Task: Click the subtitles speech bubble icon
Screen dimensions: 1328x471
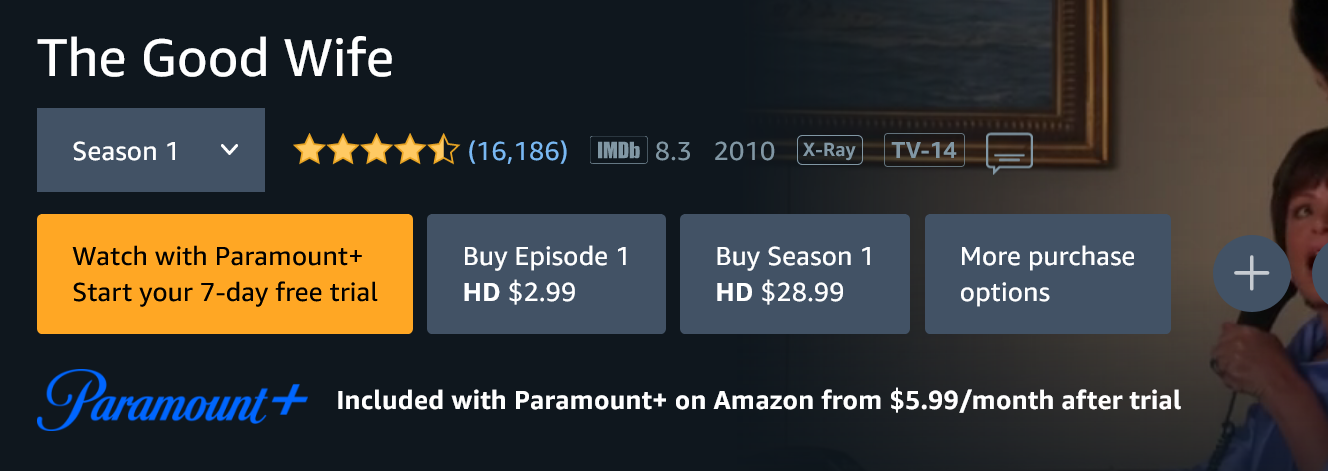Action: click(1009, 154)
